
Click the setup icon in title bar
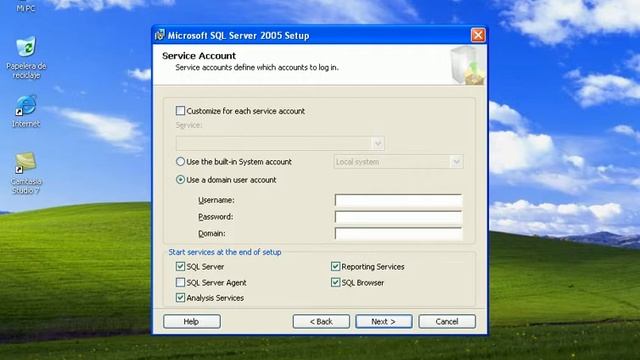pyautogui.click(x=160, y=35)
